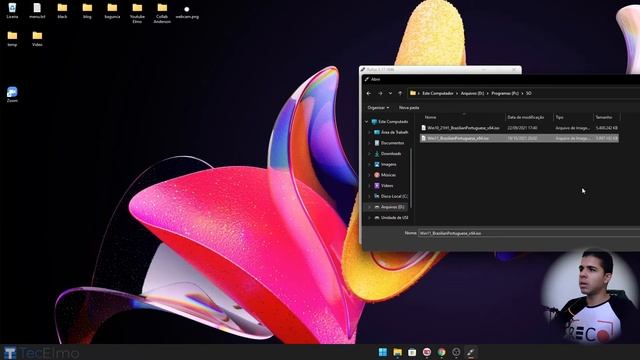Launch the Zoom desktop shortcut
The height and width of the screenshot is (360, 640).
(x=12, y=94)
